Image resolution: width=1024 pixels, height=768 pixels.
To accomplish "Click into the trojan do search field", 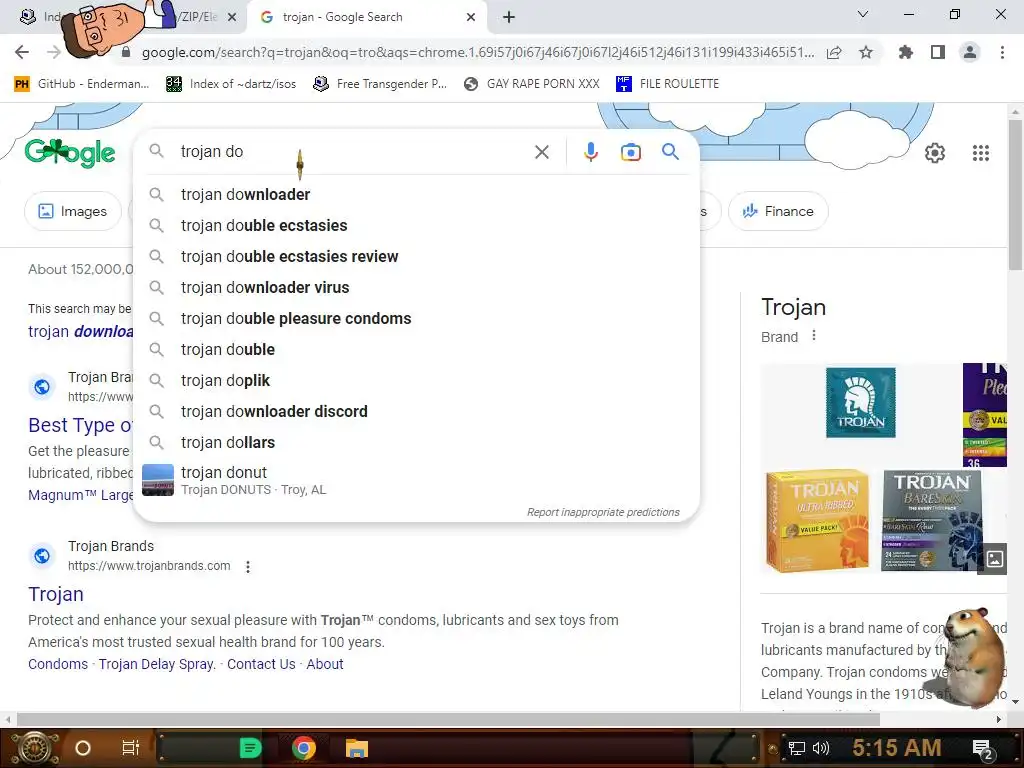I will point(353,152).
